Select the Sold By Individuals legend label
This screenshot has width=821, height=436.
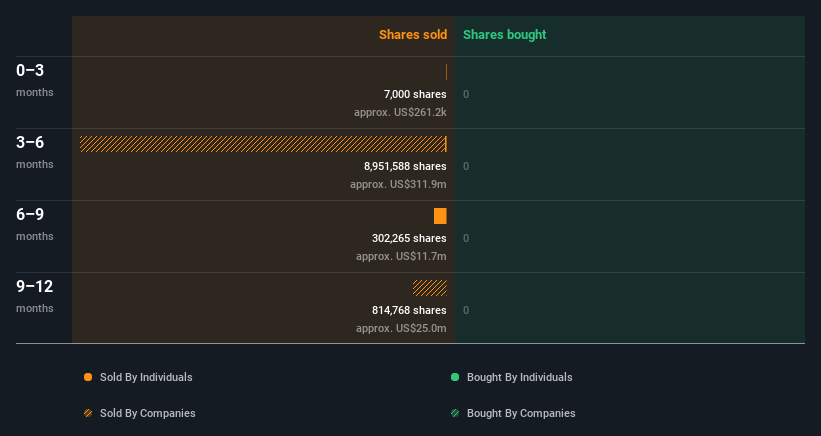(146, 377)
